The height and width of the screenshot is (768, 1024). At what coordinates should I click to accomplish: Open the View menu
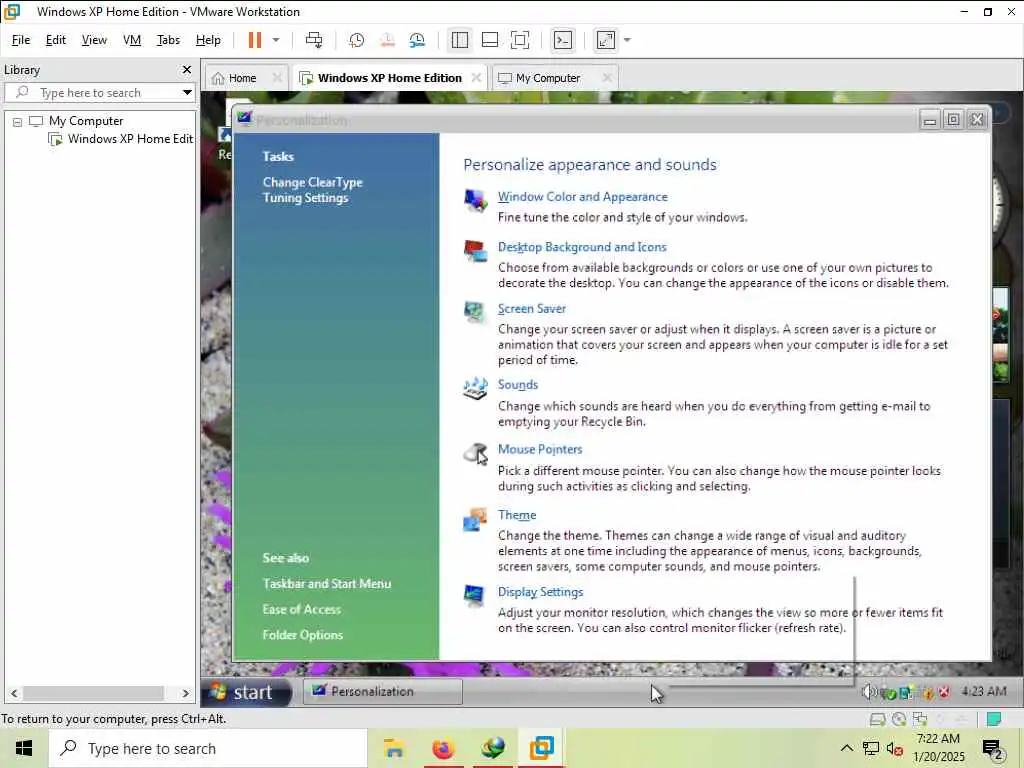click(94, 40)
